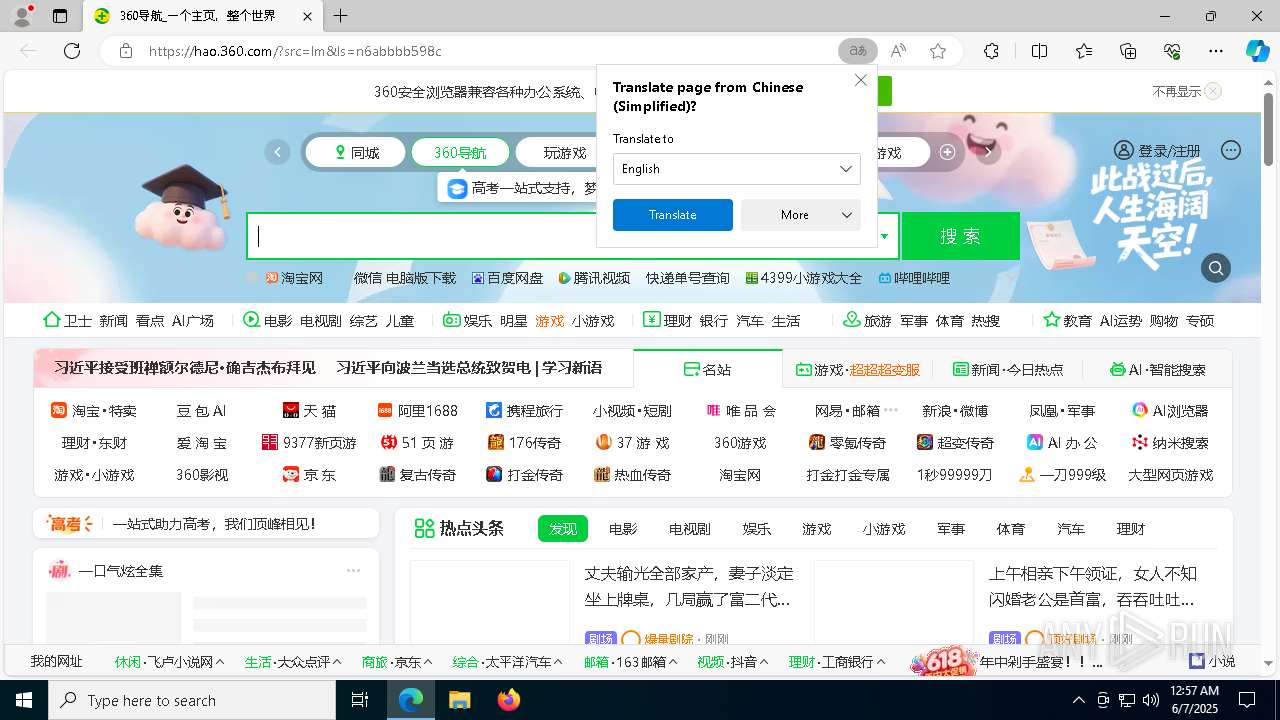The width and height of the screenshot is (1280, 720).
Task: Open the Windows Start menu
Action: 24,700
